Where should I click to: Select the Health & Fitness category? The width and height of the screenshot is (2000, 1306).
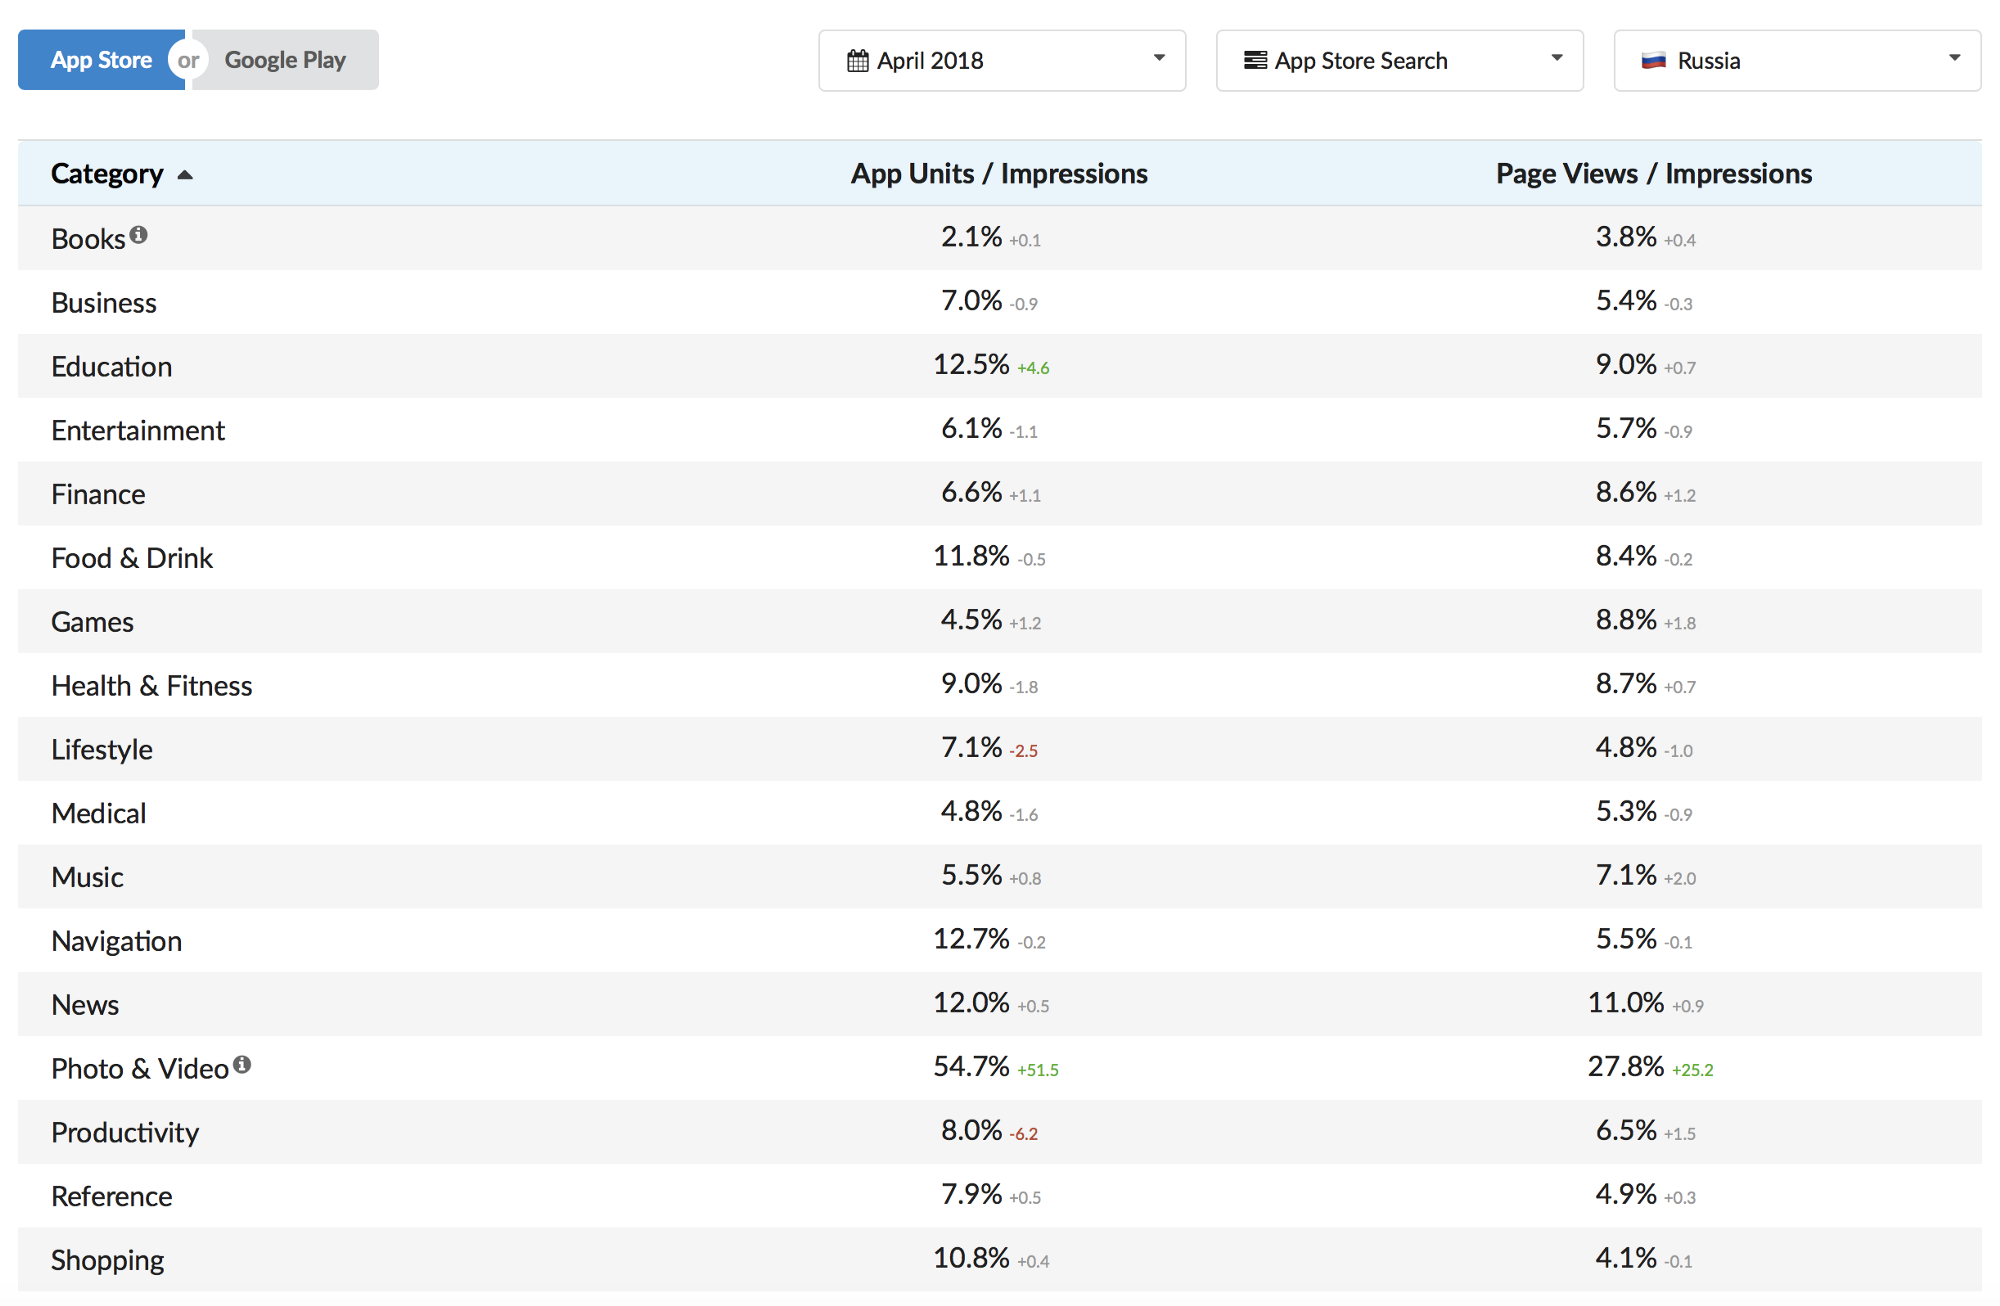[x=152, y=686]
